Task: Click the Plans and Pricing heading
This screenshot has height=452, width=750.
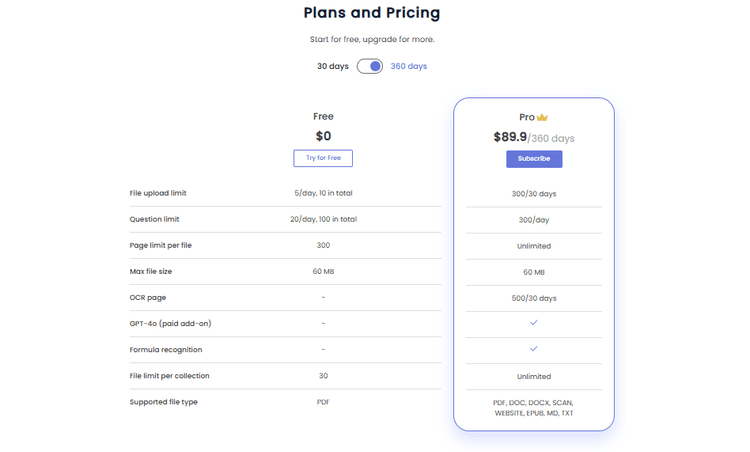Action: (x=372, y=13)
